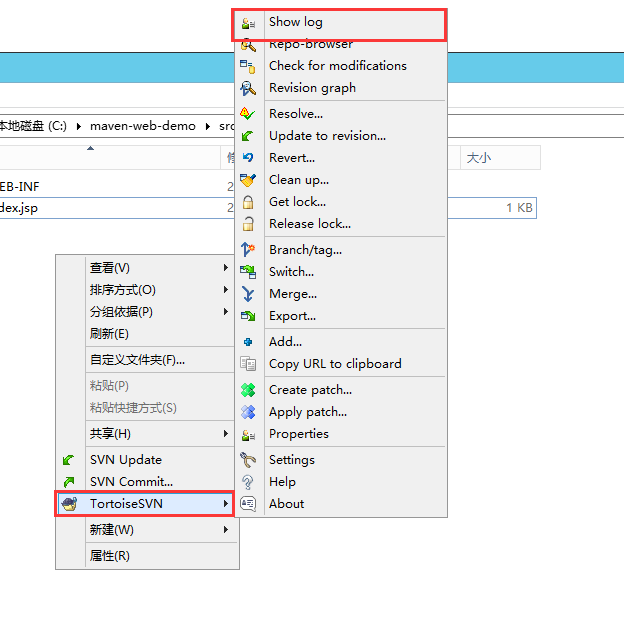The width and height of the screenshot is (624, 629).
Task: Select About in TortoiseSVN submenu
Action: point(341,504)
